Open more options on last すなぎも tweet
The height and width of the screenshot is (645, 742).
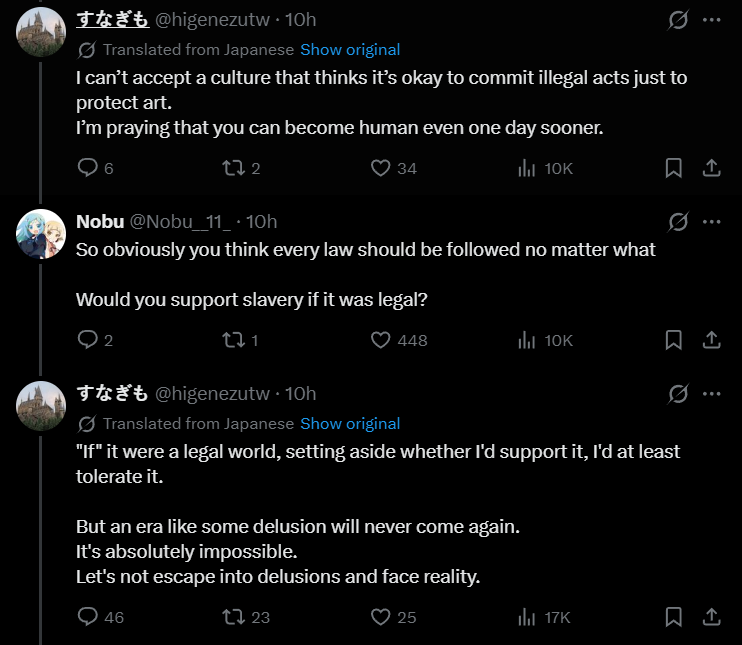click(712, 394)
